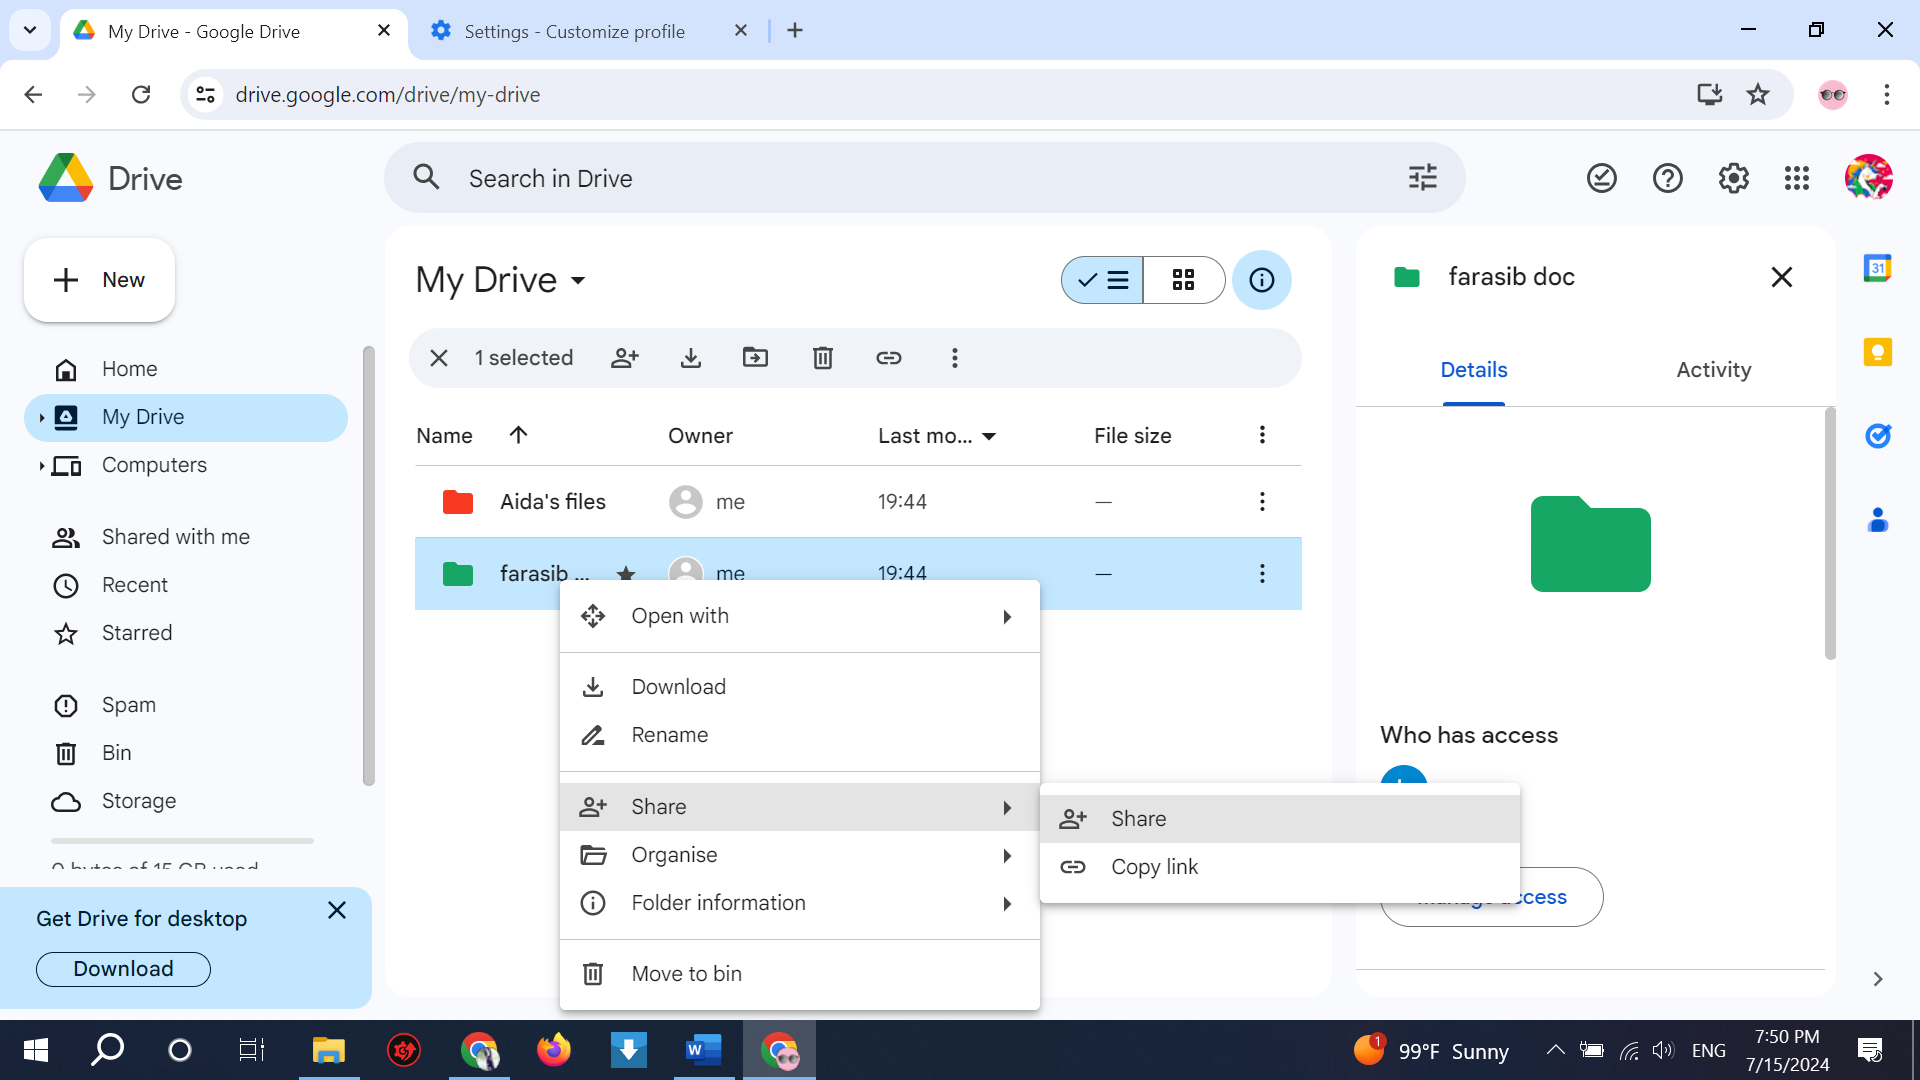
Task: Click the Move to folder icon
Action: (x=756, y=357)
